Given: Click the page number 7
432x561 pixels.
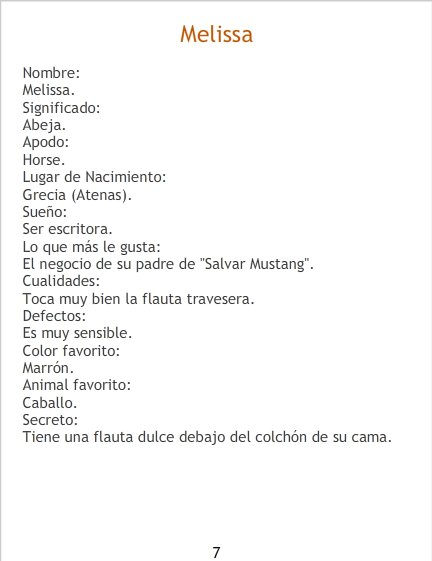Looking at the screenshot, I should 216,552.
